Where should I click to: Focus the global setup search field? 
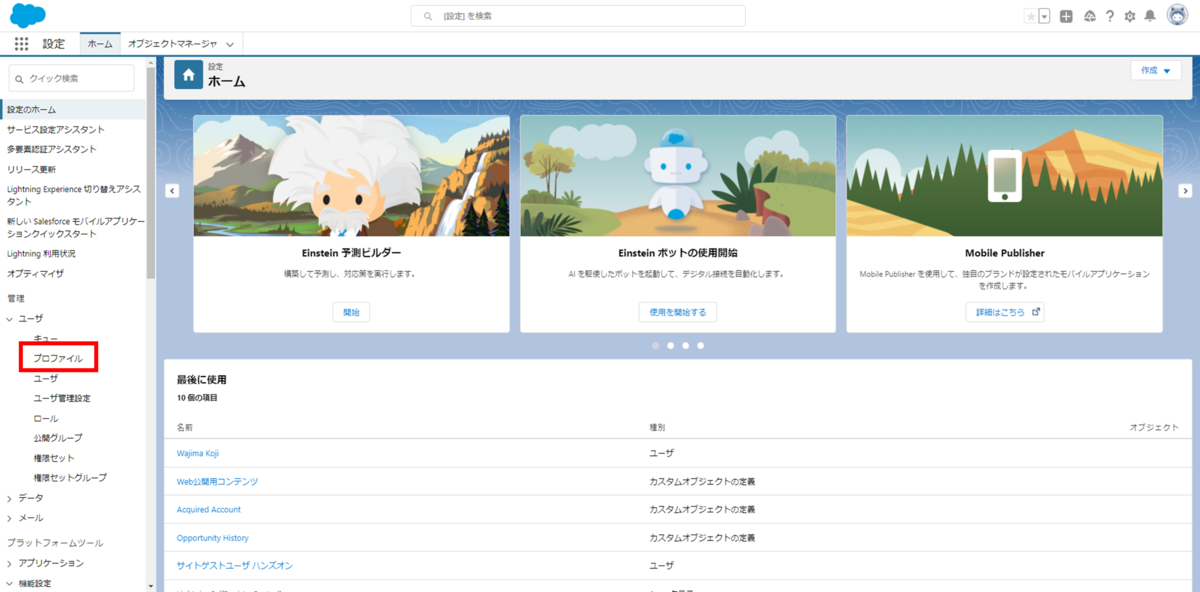578,16
